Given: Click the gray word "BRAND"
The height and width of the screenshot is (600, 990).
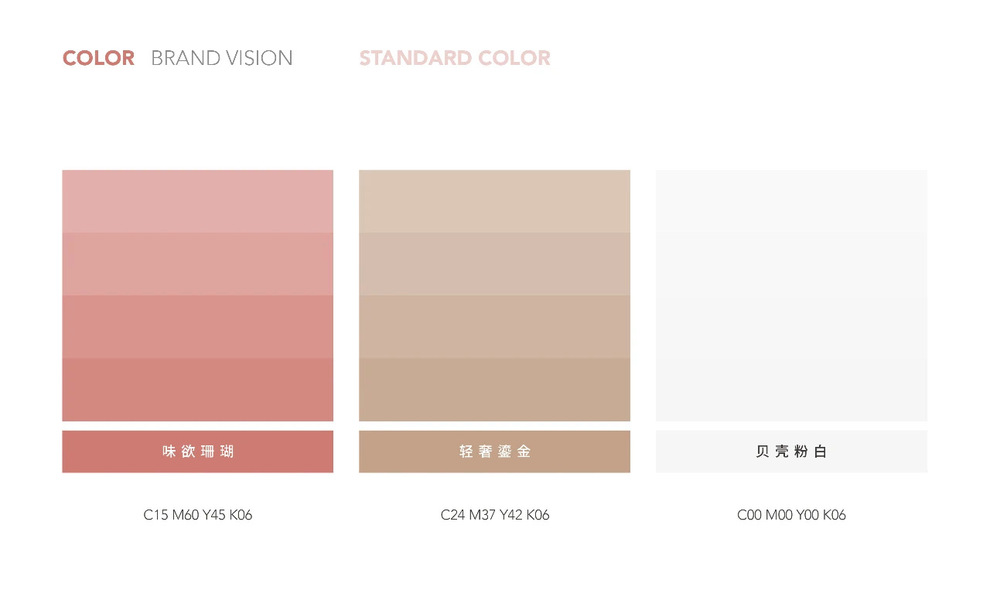Looking at the screenshot, I should pos(187,58).
